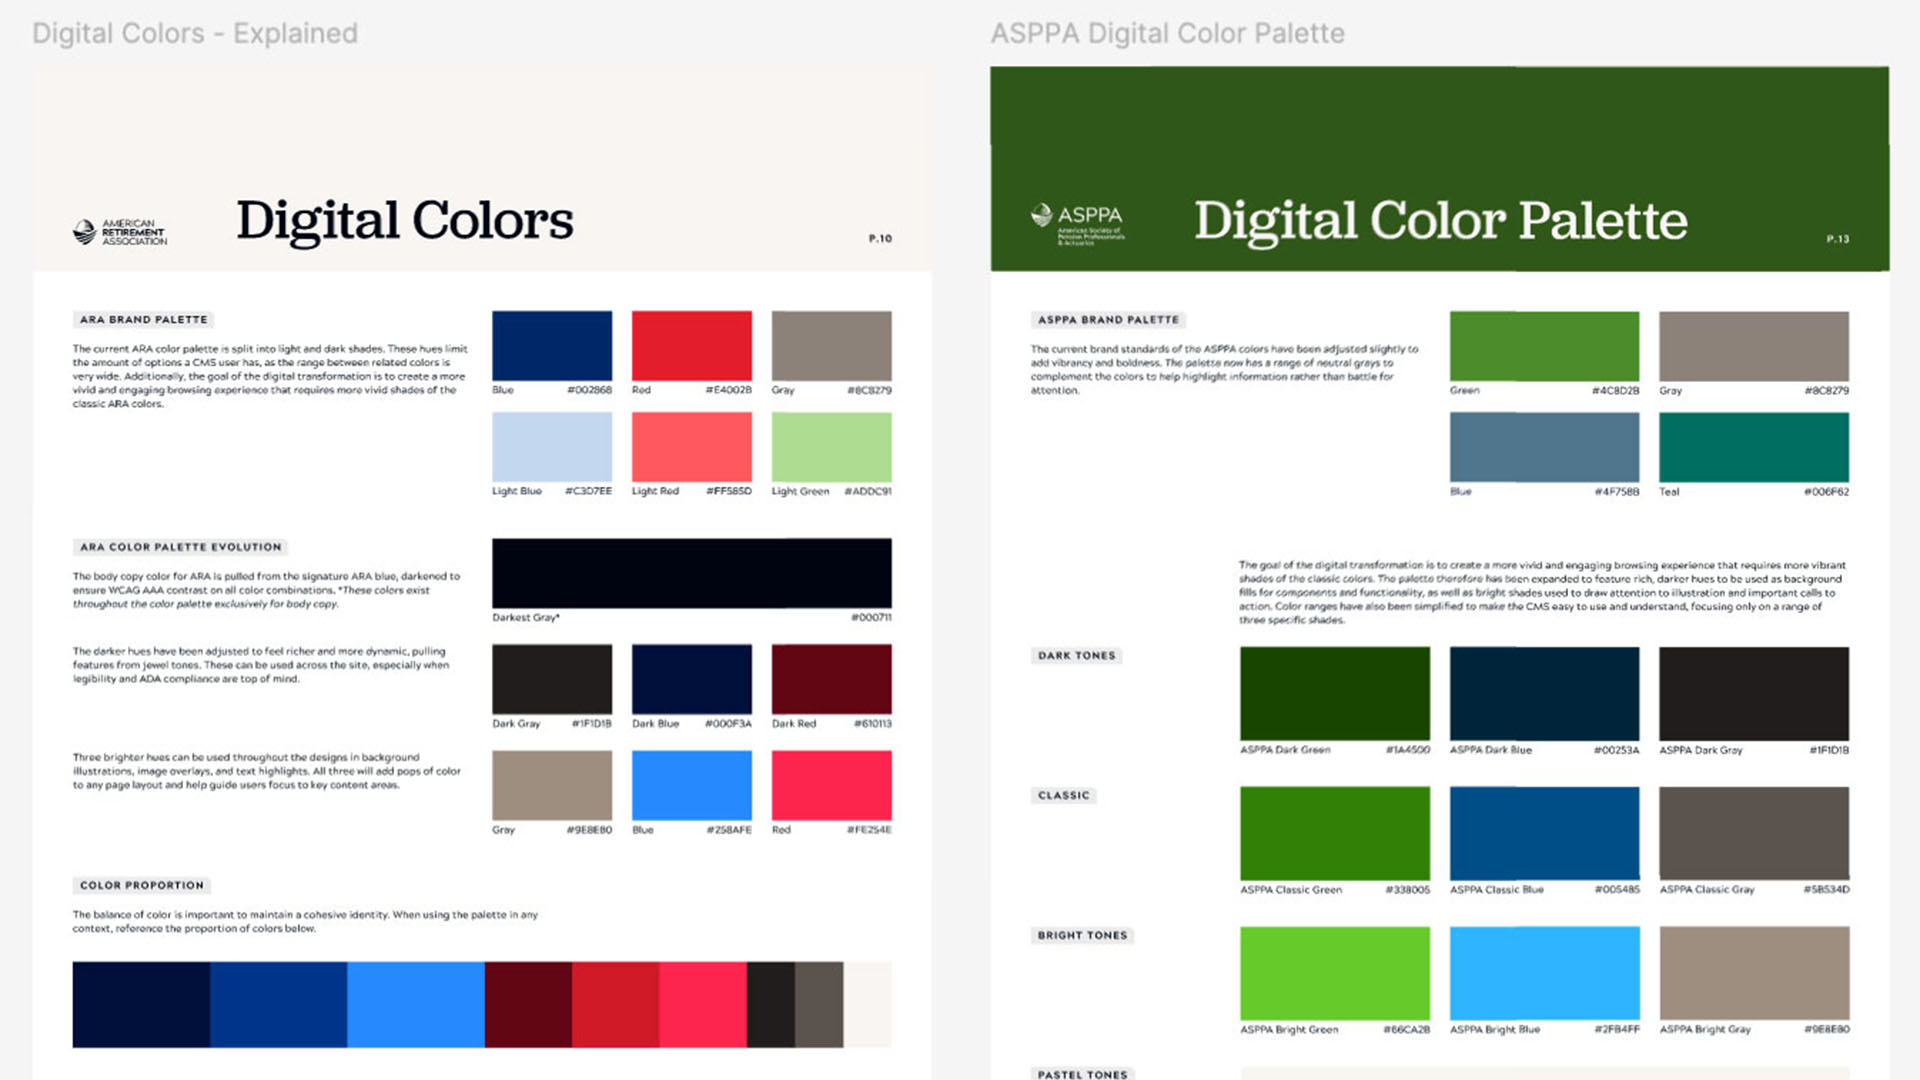Select the 'ASPPA BRAND PALETTE' label
This screenshot has height=1080, width=1920.
[1108, 320]
